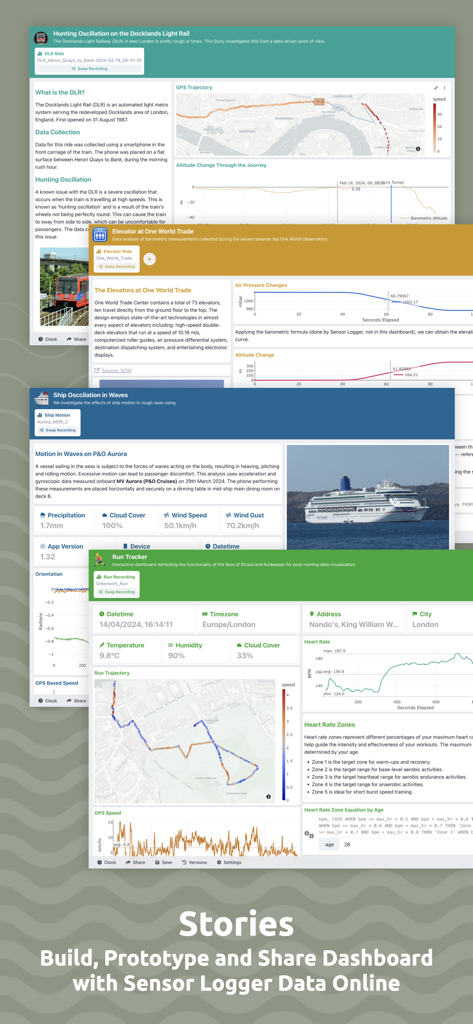Image resolution: width=473 pixels, height=1024 pixels.
Task: Click the 'Hunting Oscillation' section heading
Action: (63, 179)
